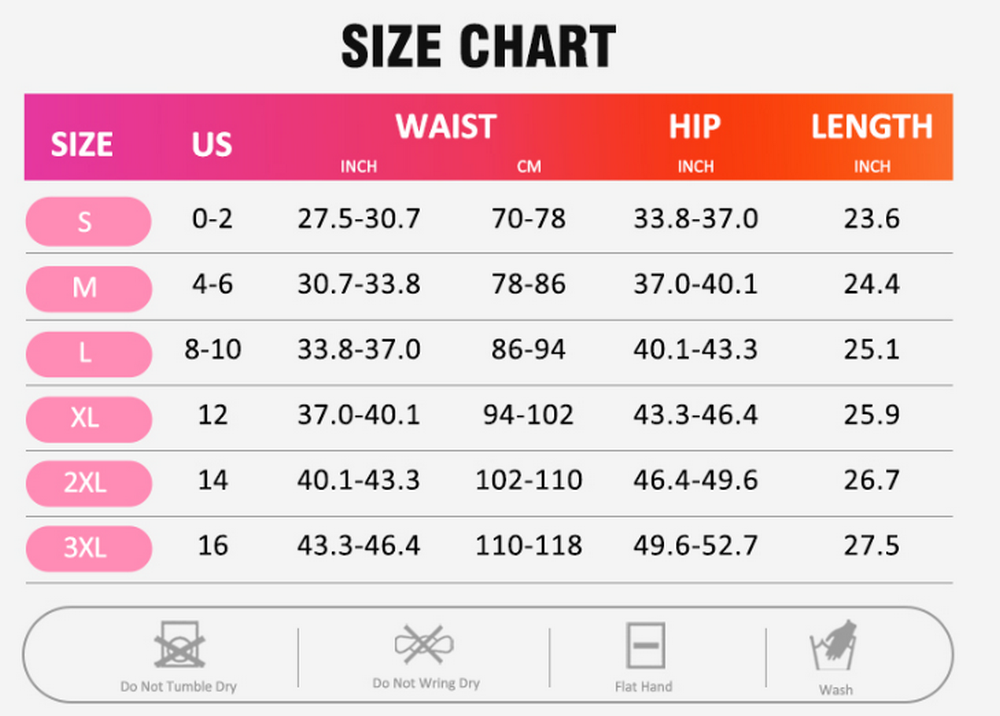Click the WAIST column header
This screenshot has width=1000, height=716.
445,126
